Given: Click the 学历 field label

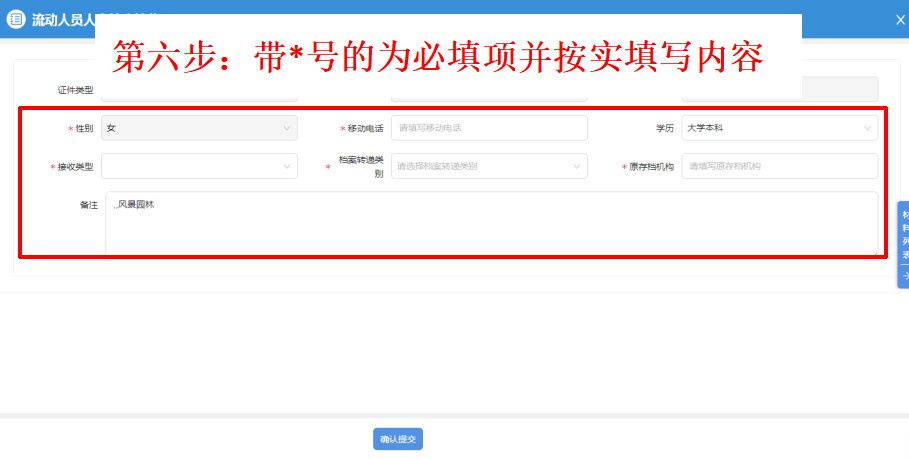Looking at the screenshot, I should [664, 129].
